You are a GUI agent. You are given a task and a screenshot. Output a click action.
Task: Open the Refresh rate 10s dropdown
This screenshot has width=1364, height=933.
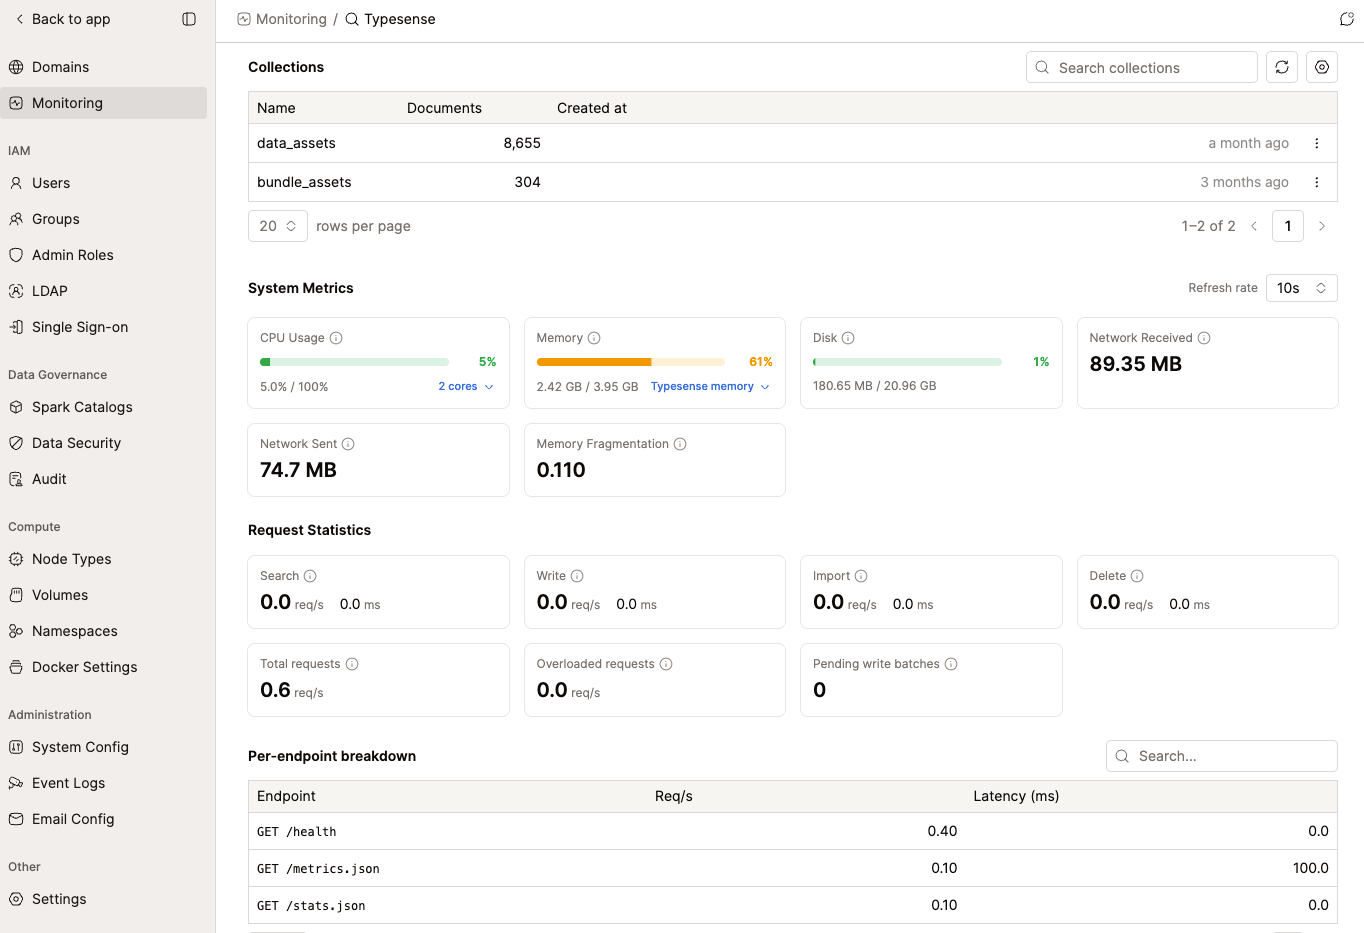[1302, 288]
